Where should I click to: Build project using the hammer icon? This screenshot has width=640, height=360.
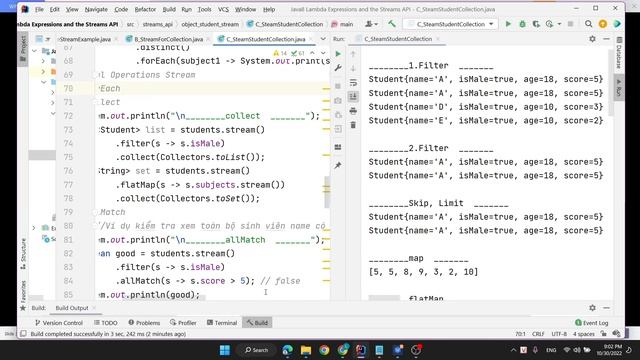[x=392, y=24]
